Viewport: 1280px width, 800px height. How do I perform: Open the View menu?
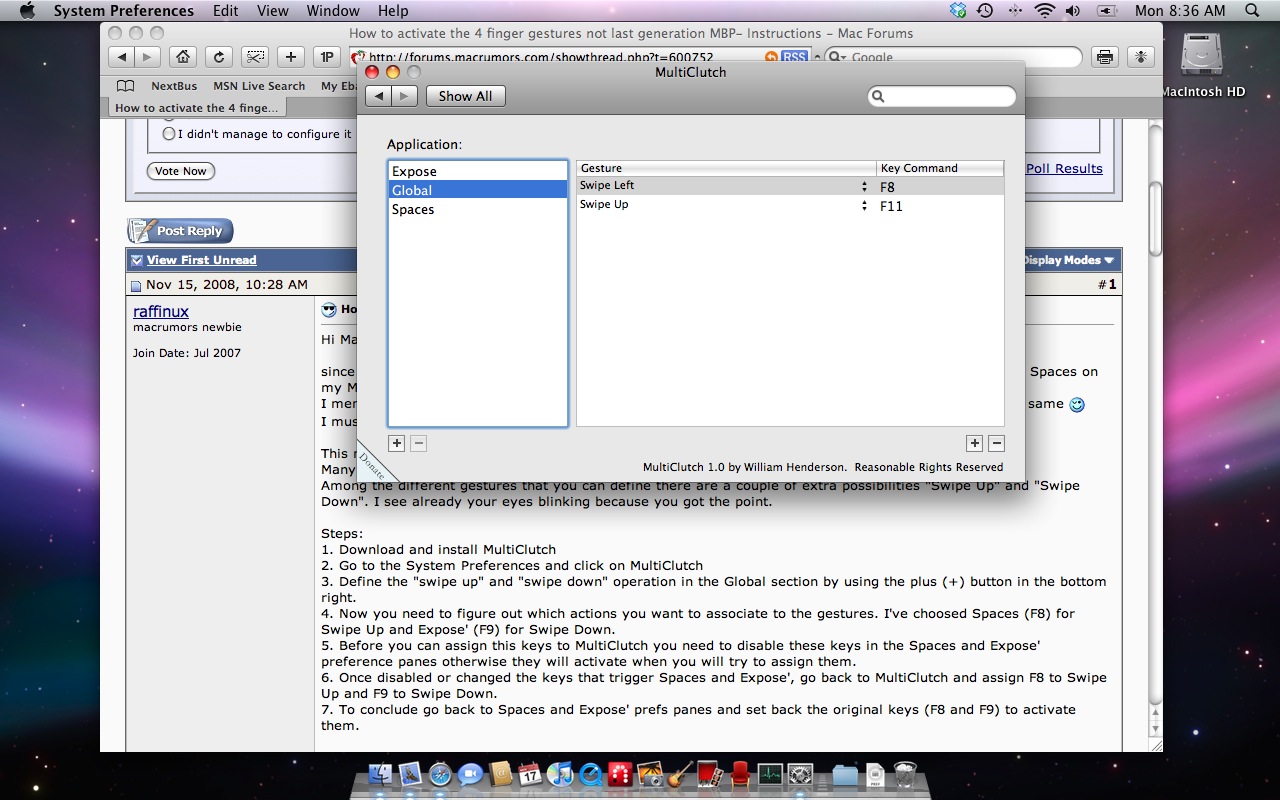pos(273,11)
